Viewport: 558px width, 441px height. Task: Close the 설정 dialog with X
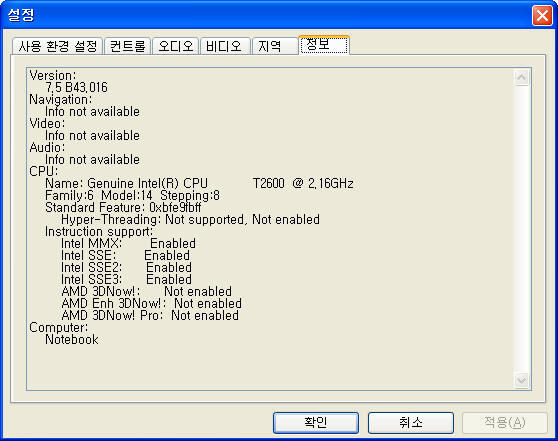coord(542,16)
